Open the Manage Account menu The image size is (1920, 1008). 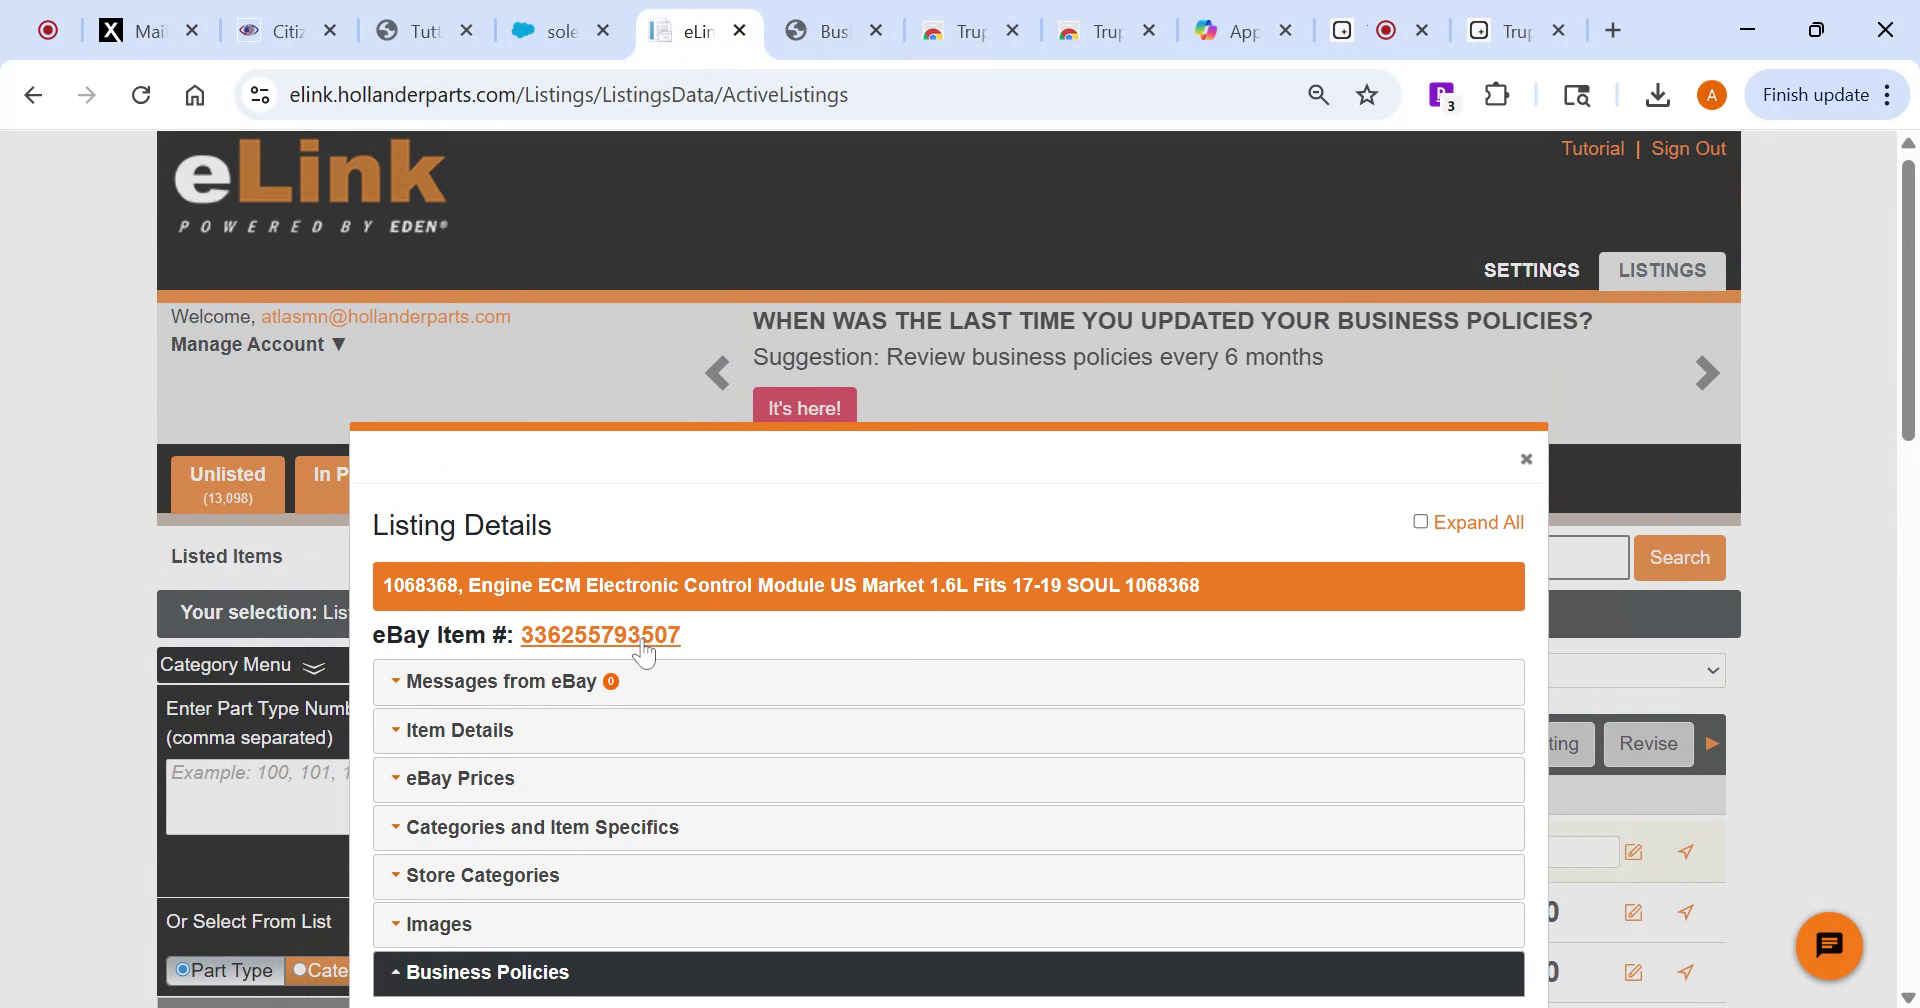(x=257, y=344)
